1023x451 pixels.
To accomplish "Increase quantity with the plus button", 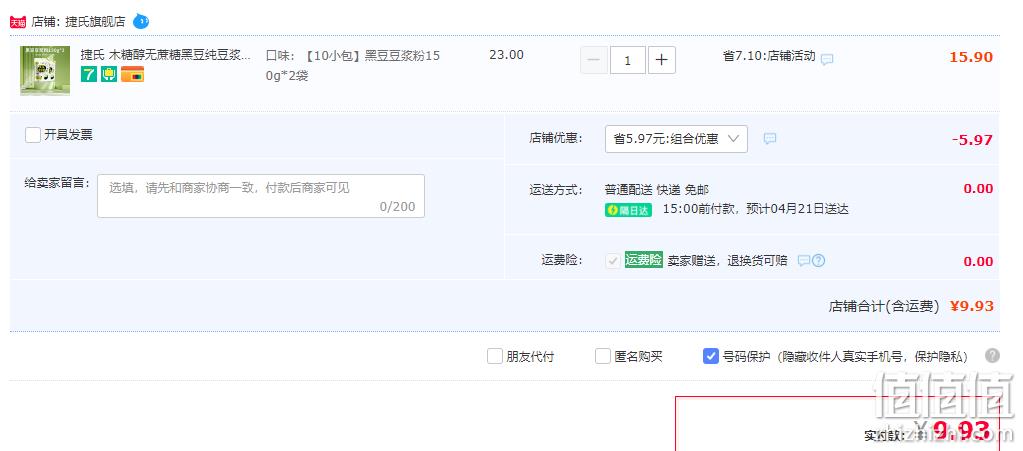I will (x=662, y=60).
